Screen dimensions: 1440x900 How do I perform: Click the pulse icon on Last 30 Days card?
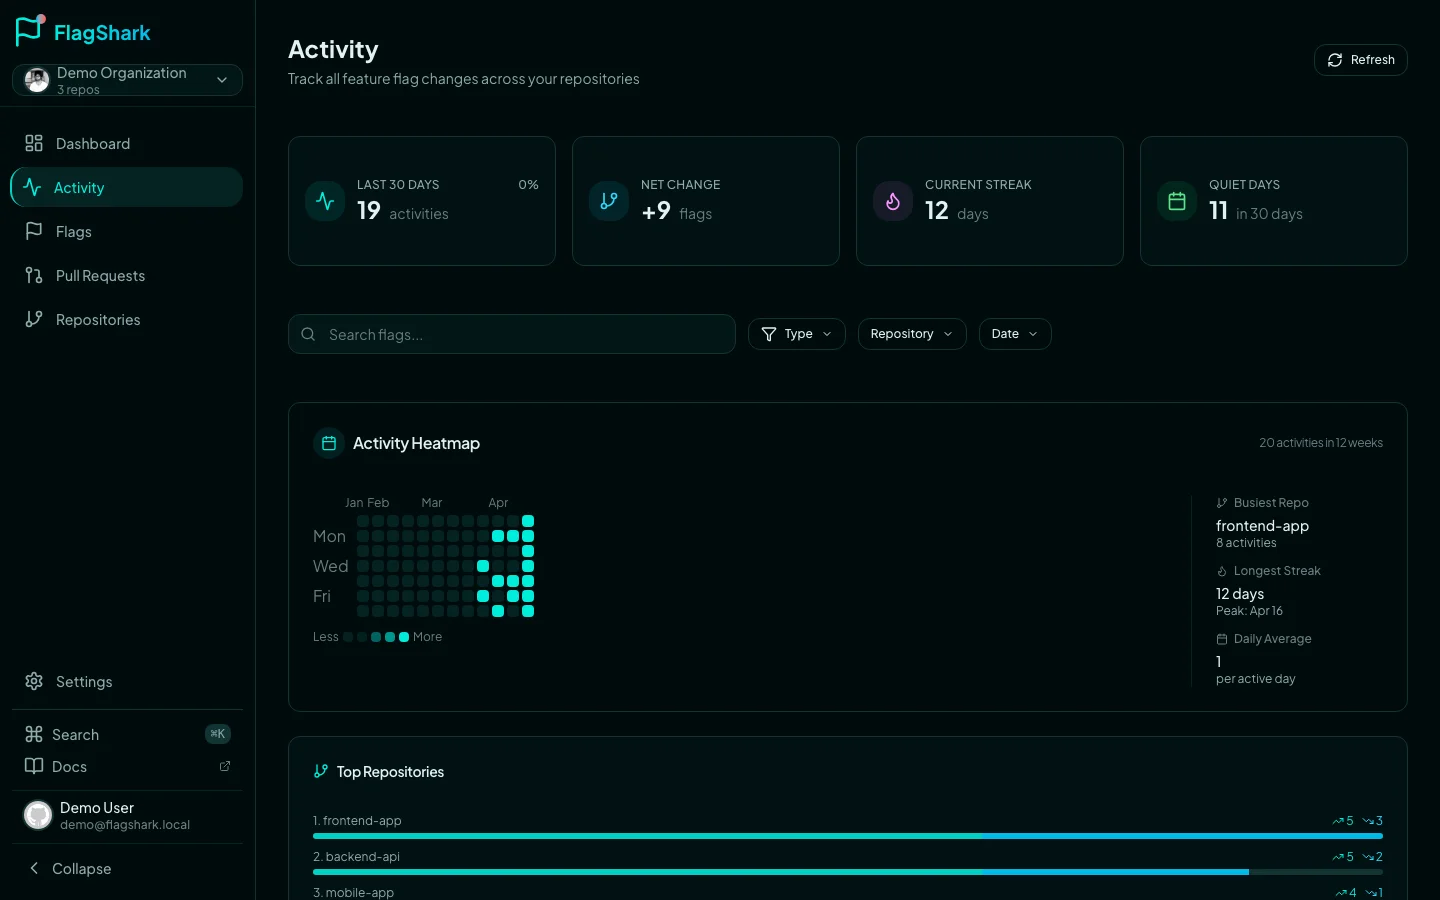pyautogui.click(x=325, y=201)
